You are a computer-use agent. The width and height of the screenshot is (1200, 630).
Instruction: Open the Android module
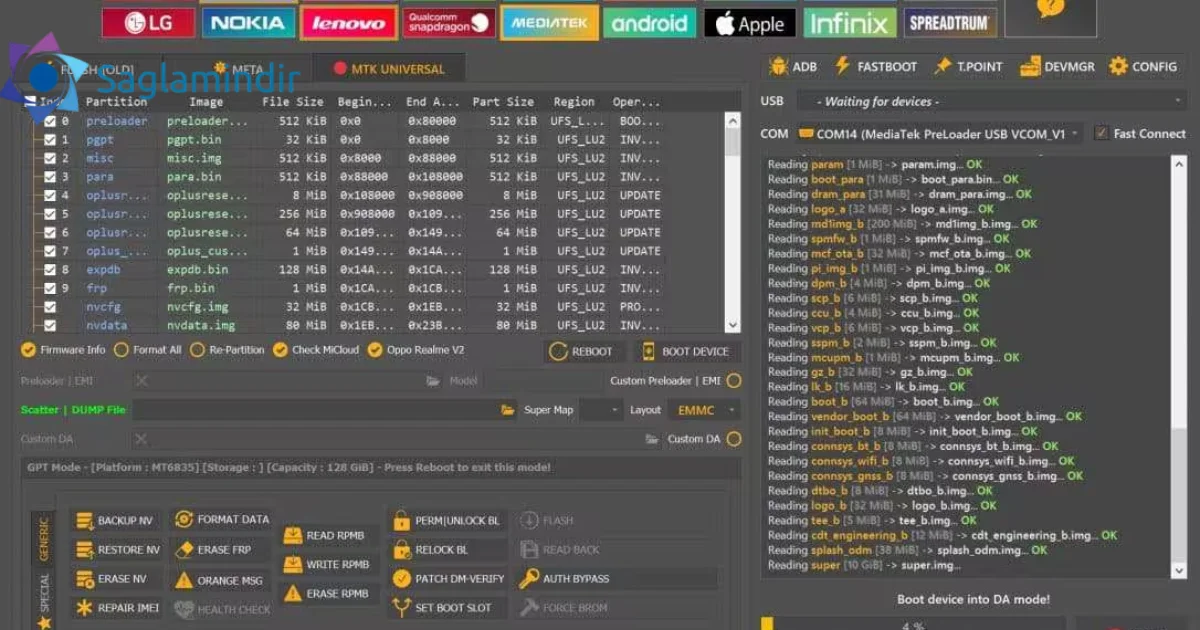(x=650, y=22)
